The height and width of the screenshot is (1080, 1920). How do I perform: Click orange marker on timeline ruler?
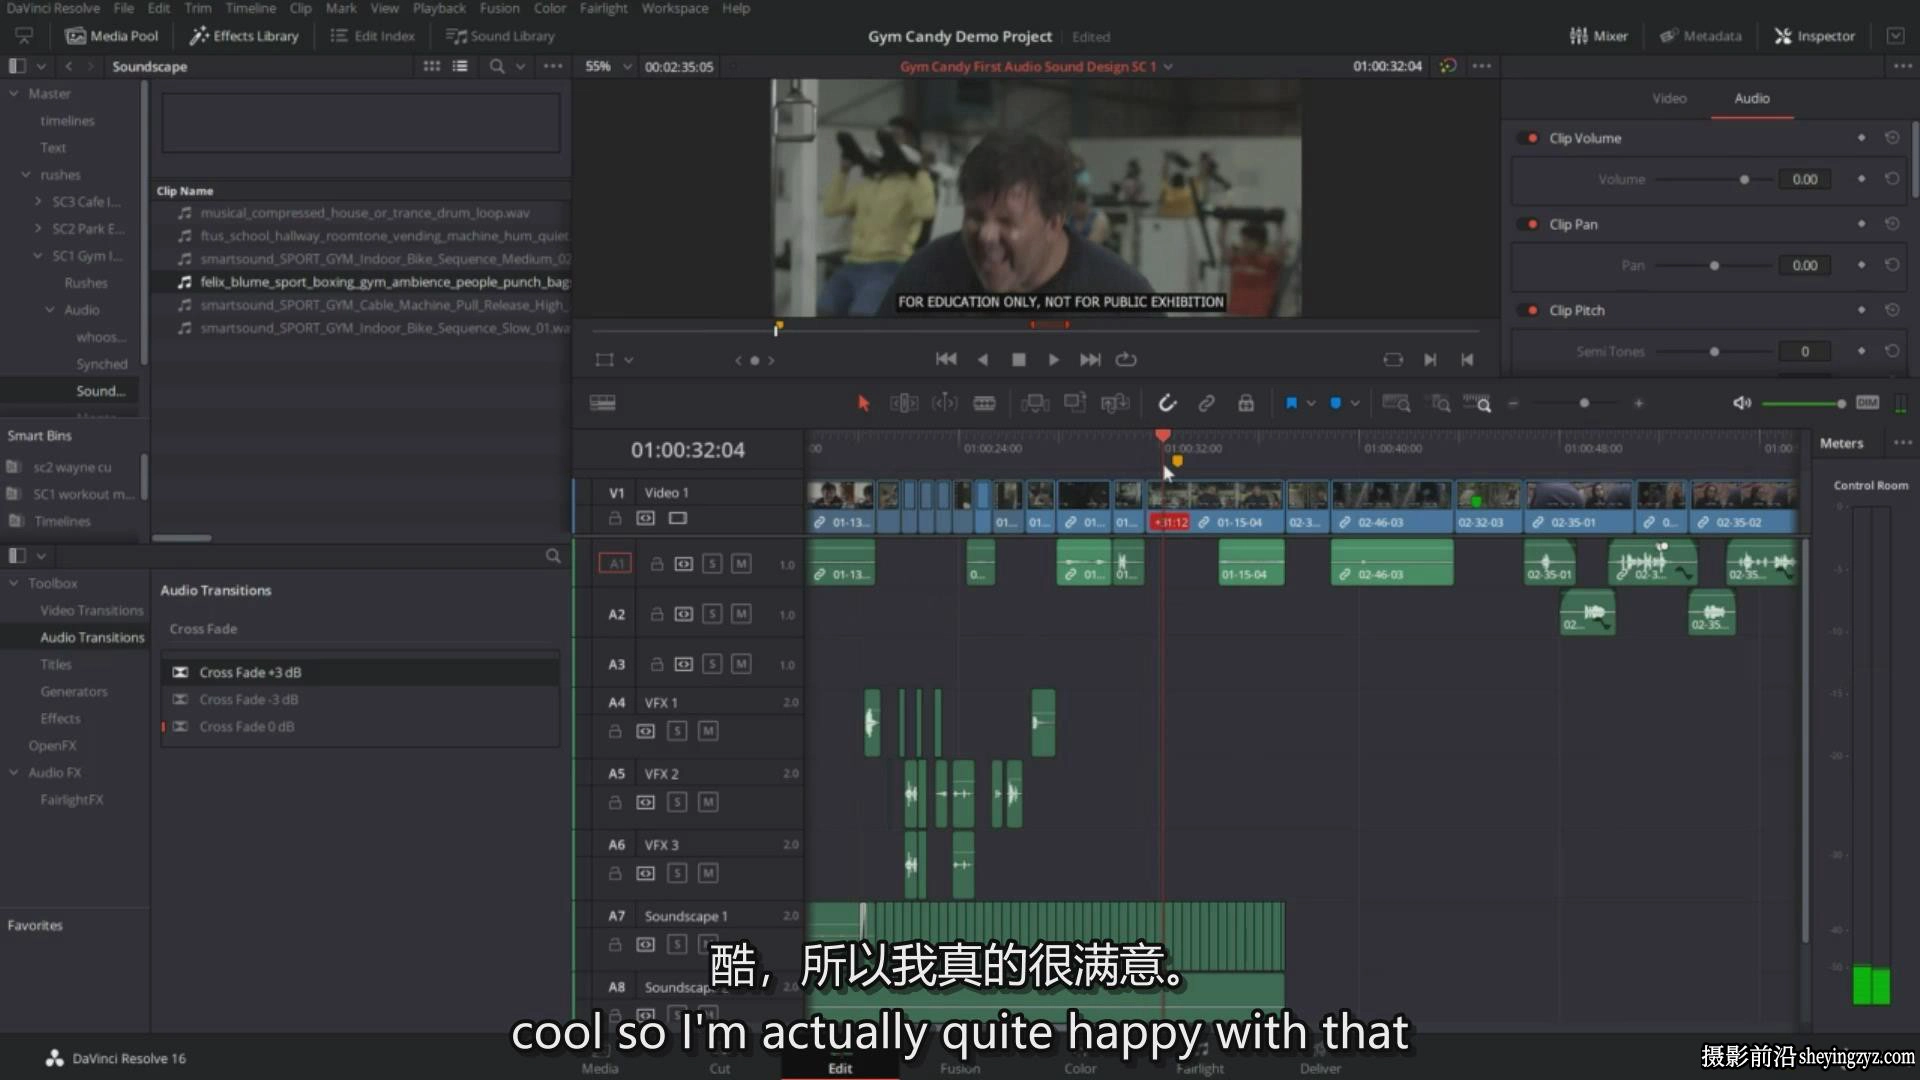click(1177, 461)
